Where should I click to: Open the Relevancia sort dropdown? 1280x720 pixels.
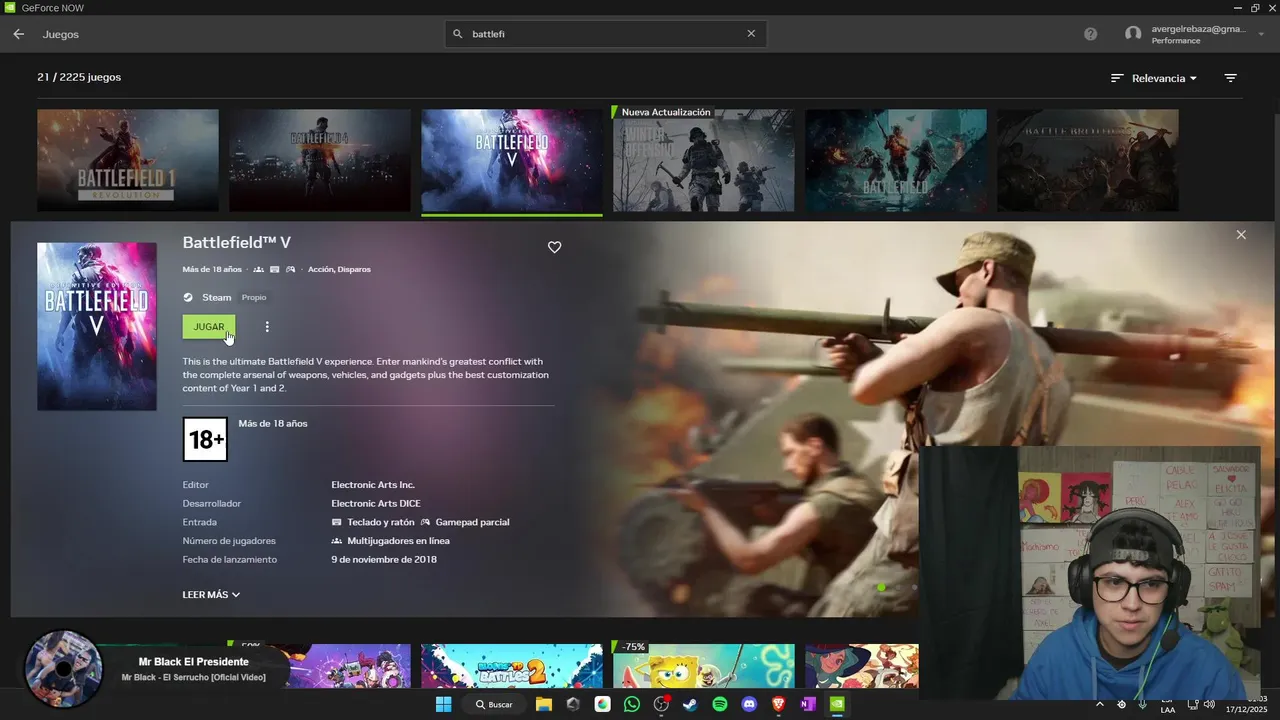pyautogui.click(x=1154, y=78)
